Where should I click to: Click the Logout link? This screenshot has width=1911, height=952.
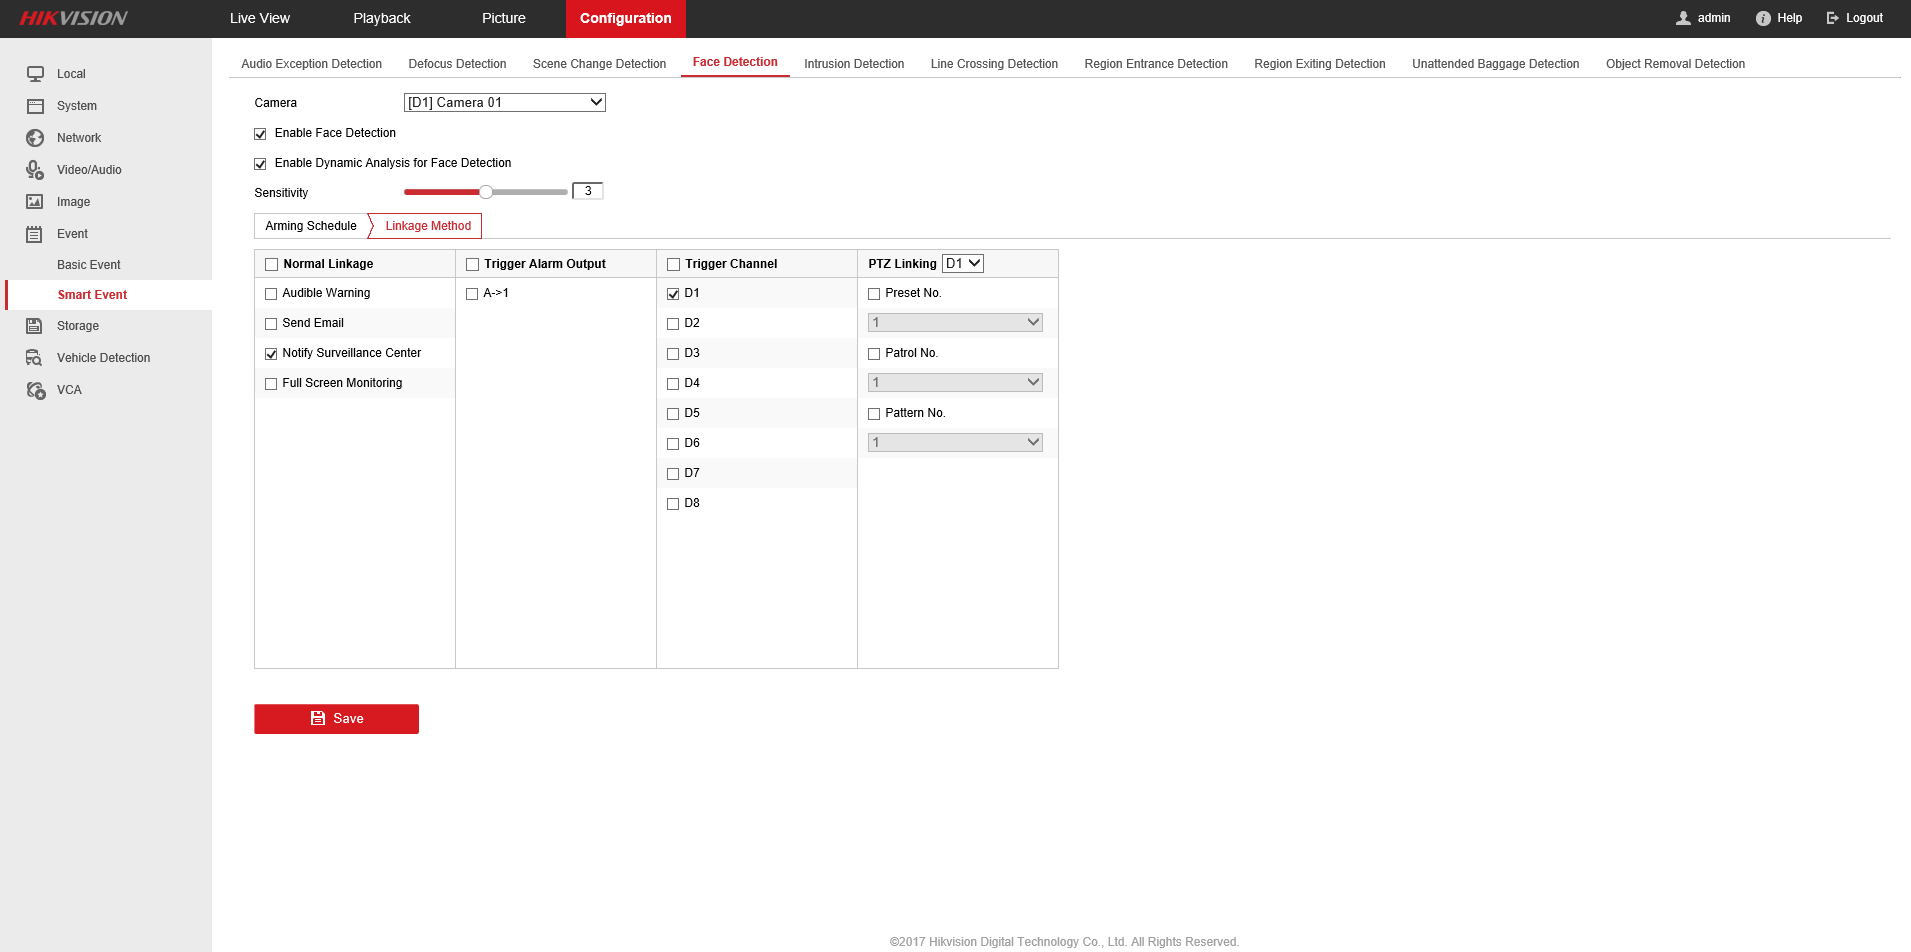[1855, 18]
